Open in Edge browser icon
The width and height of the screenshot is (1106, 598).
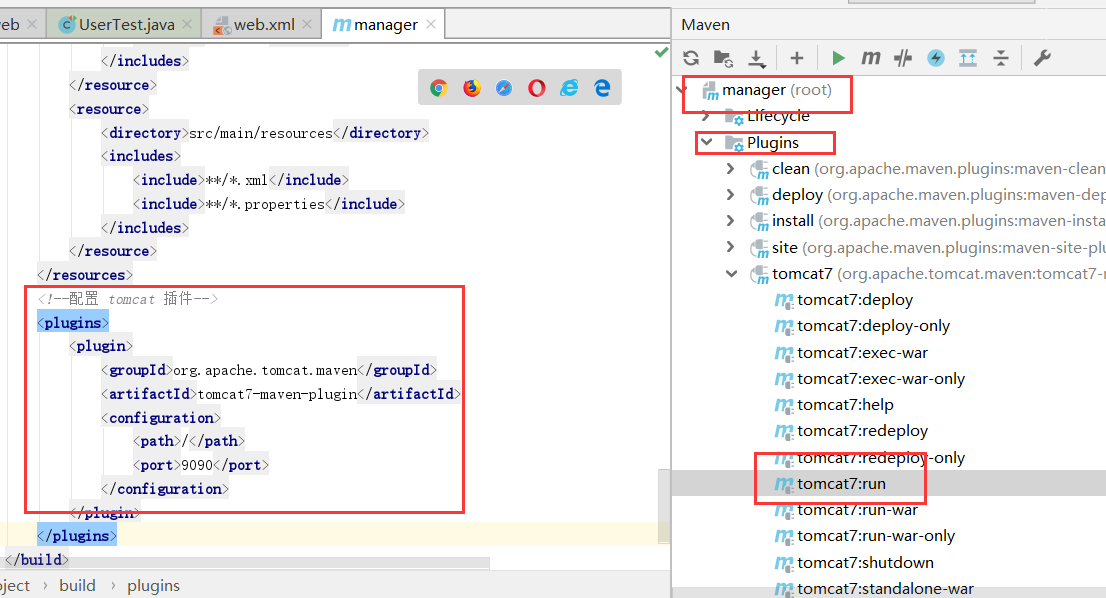click(x=602, y=88)
